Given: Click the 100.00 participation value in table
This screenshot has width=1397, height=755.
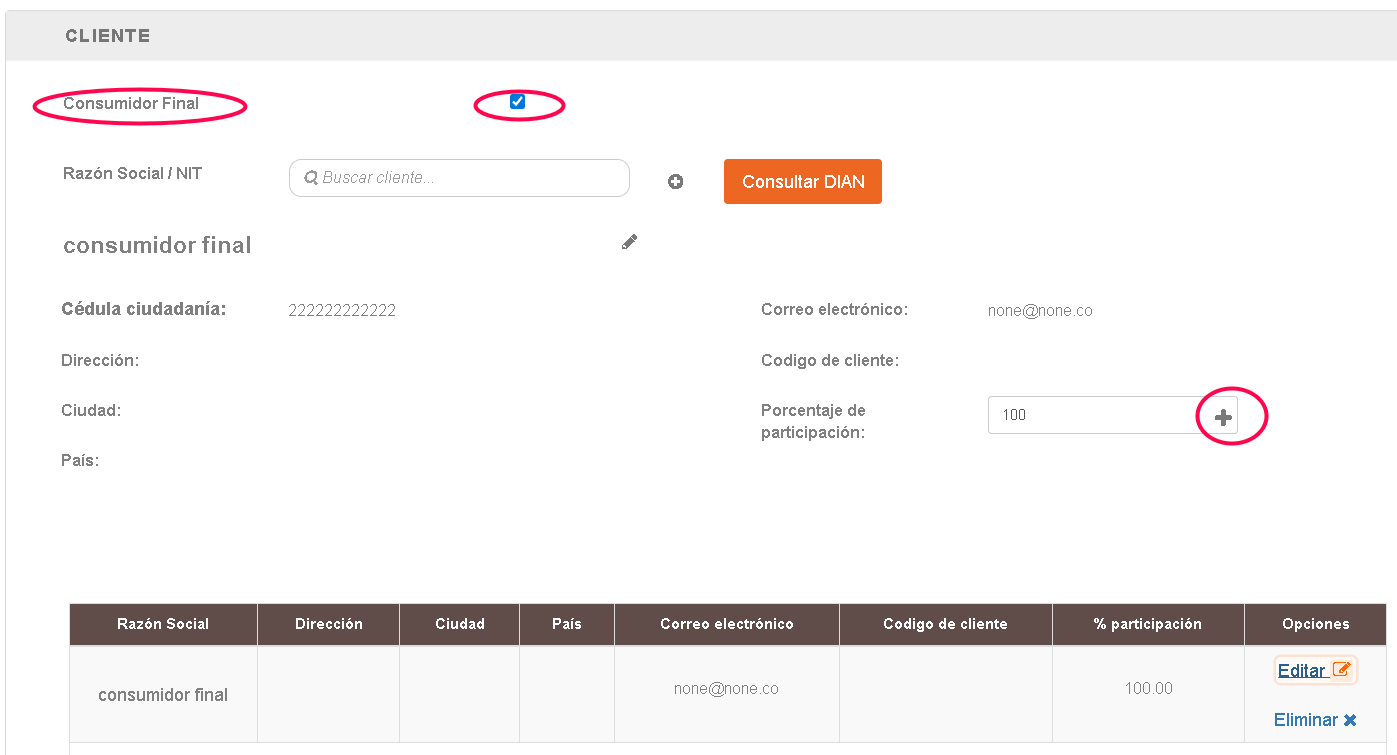Looking at the screenshot, I should click(1148, 689).
